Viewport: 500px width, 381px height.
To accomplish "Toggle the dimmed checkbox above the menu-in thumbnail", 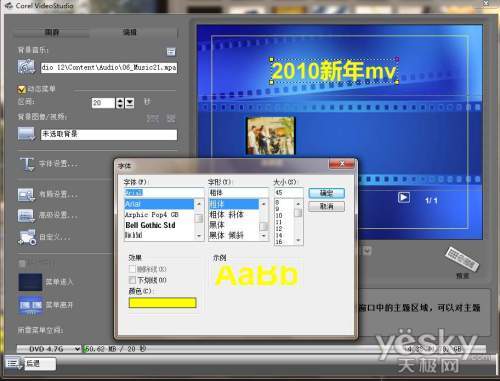I will [22, 263].
